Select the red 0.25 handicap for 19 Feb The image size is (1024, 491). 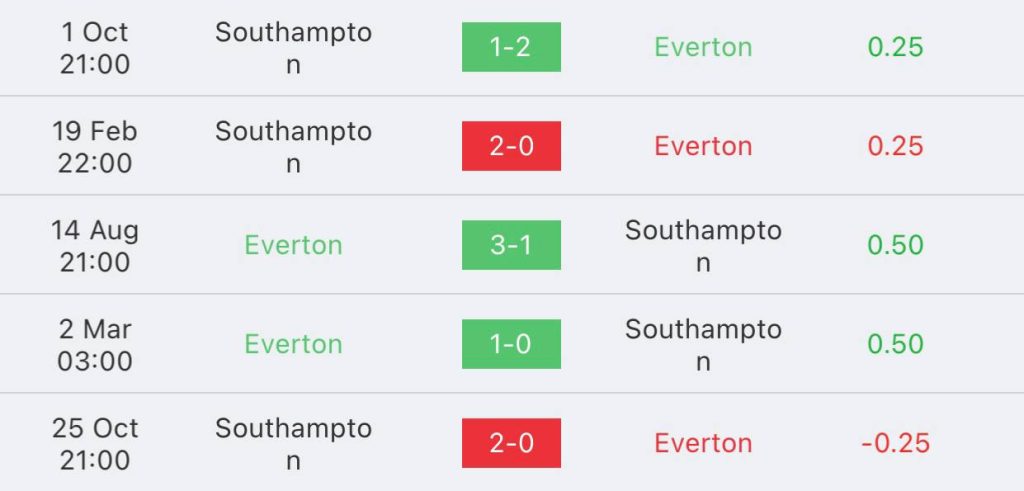pyautogui.click(x=895, y=146)
